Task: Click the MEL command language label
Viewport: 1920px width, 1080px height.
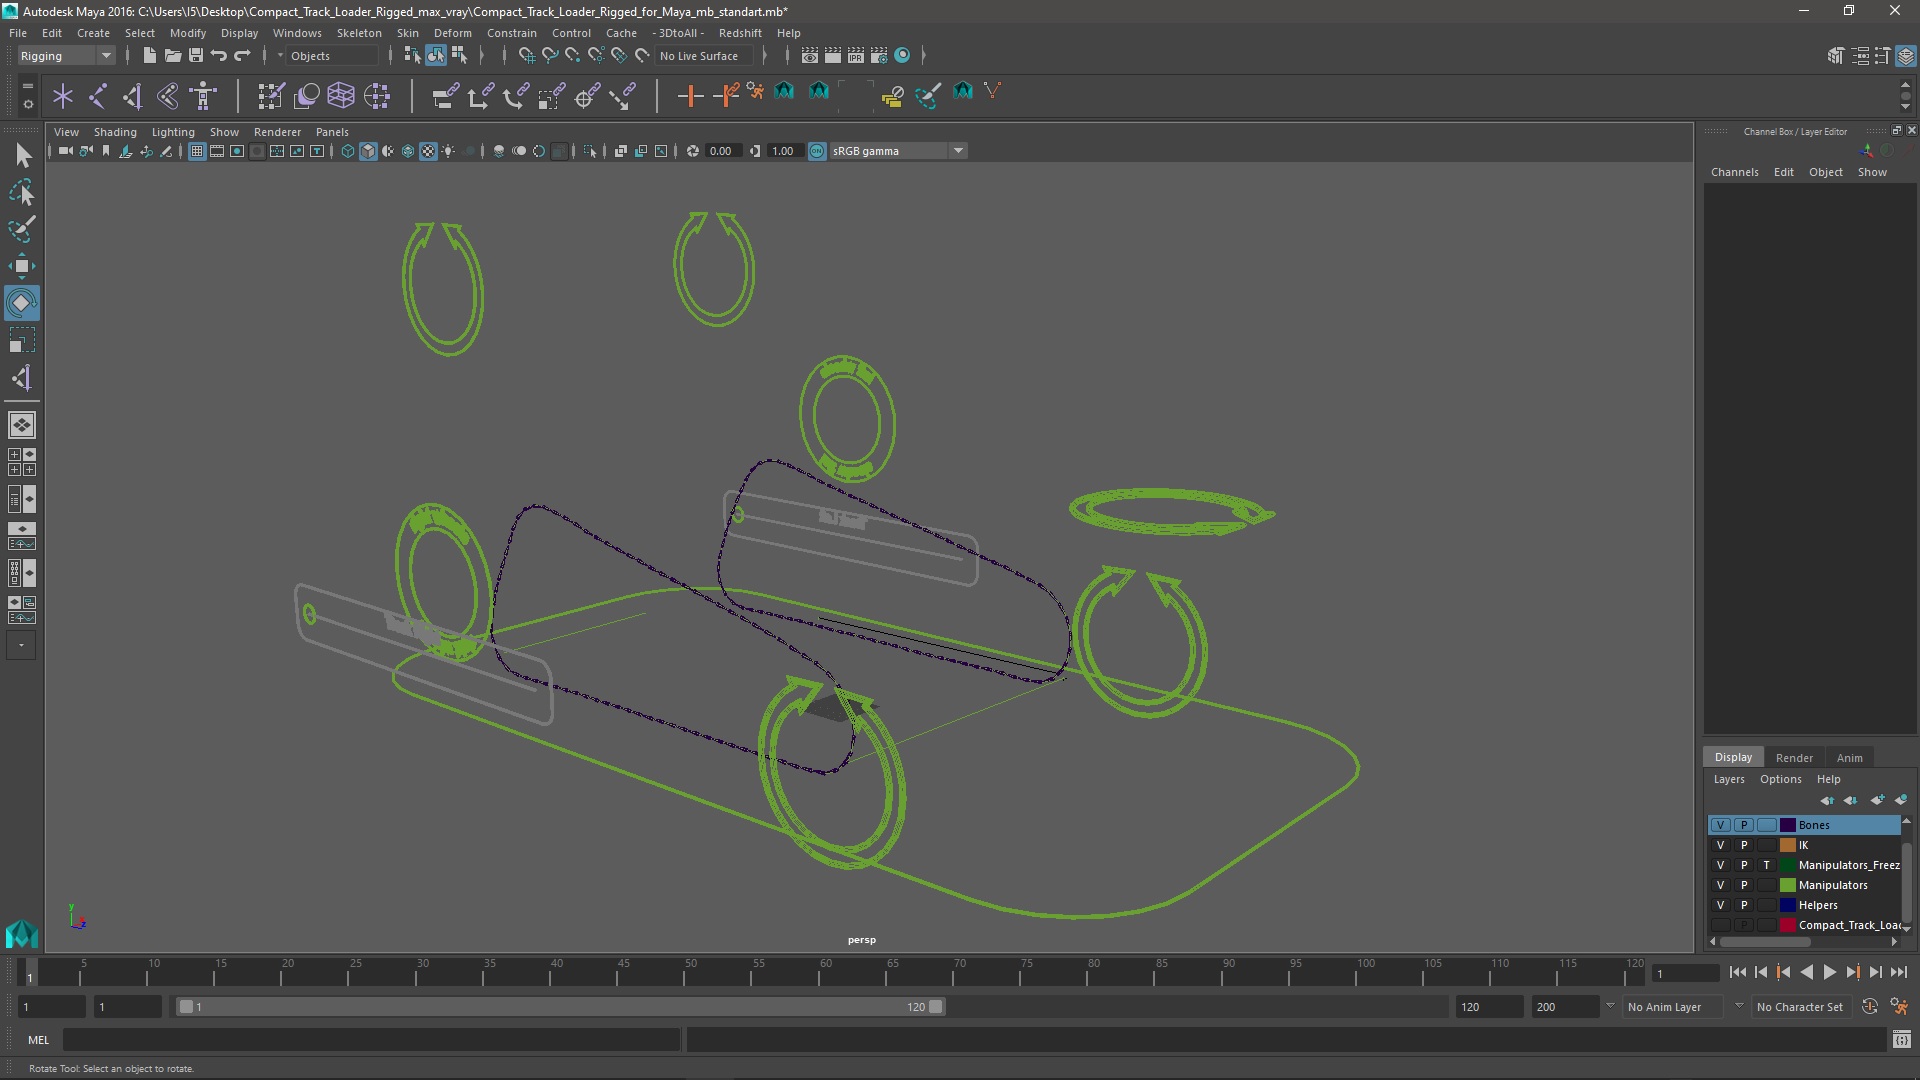Action: coord(38,1040)
